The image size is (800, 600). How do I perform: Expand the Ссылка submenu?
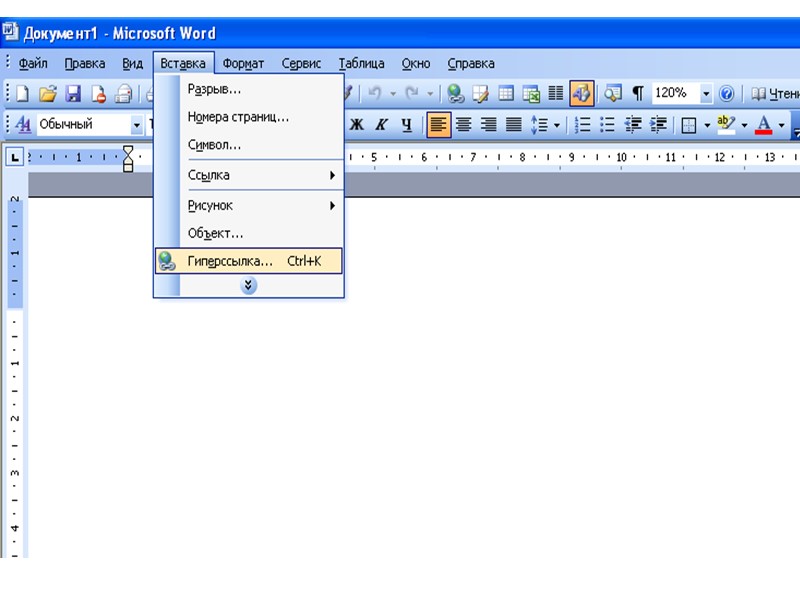248,175
